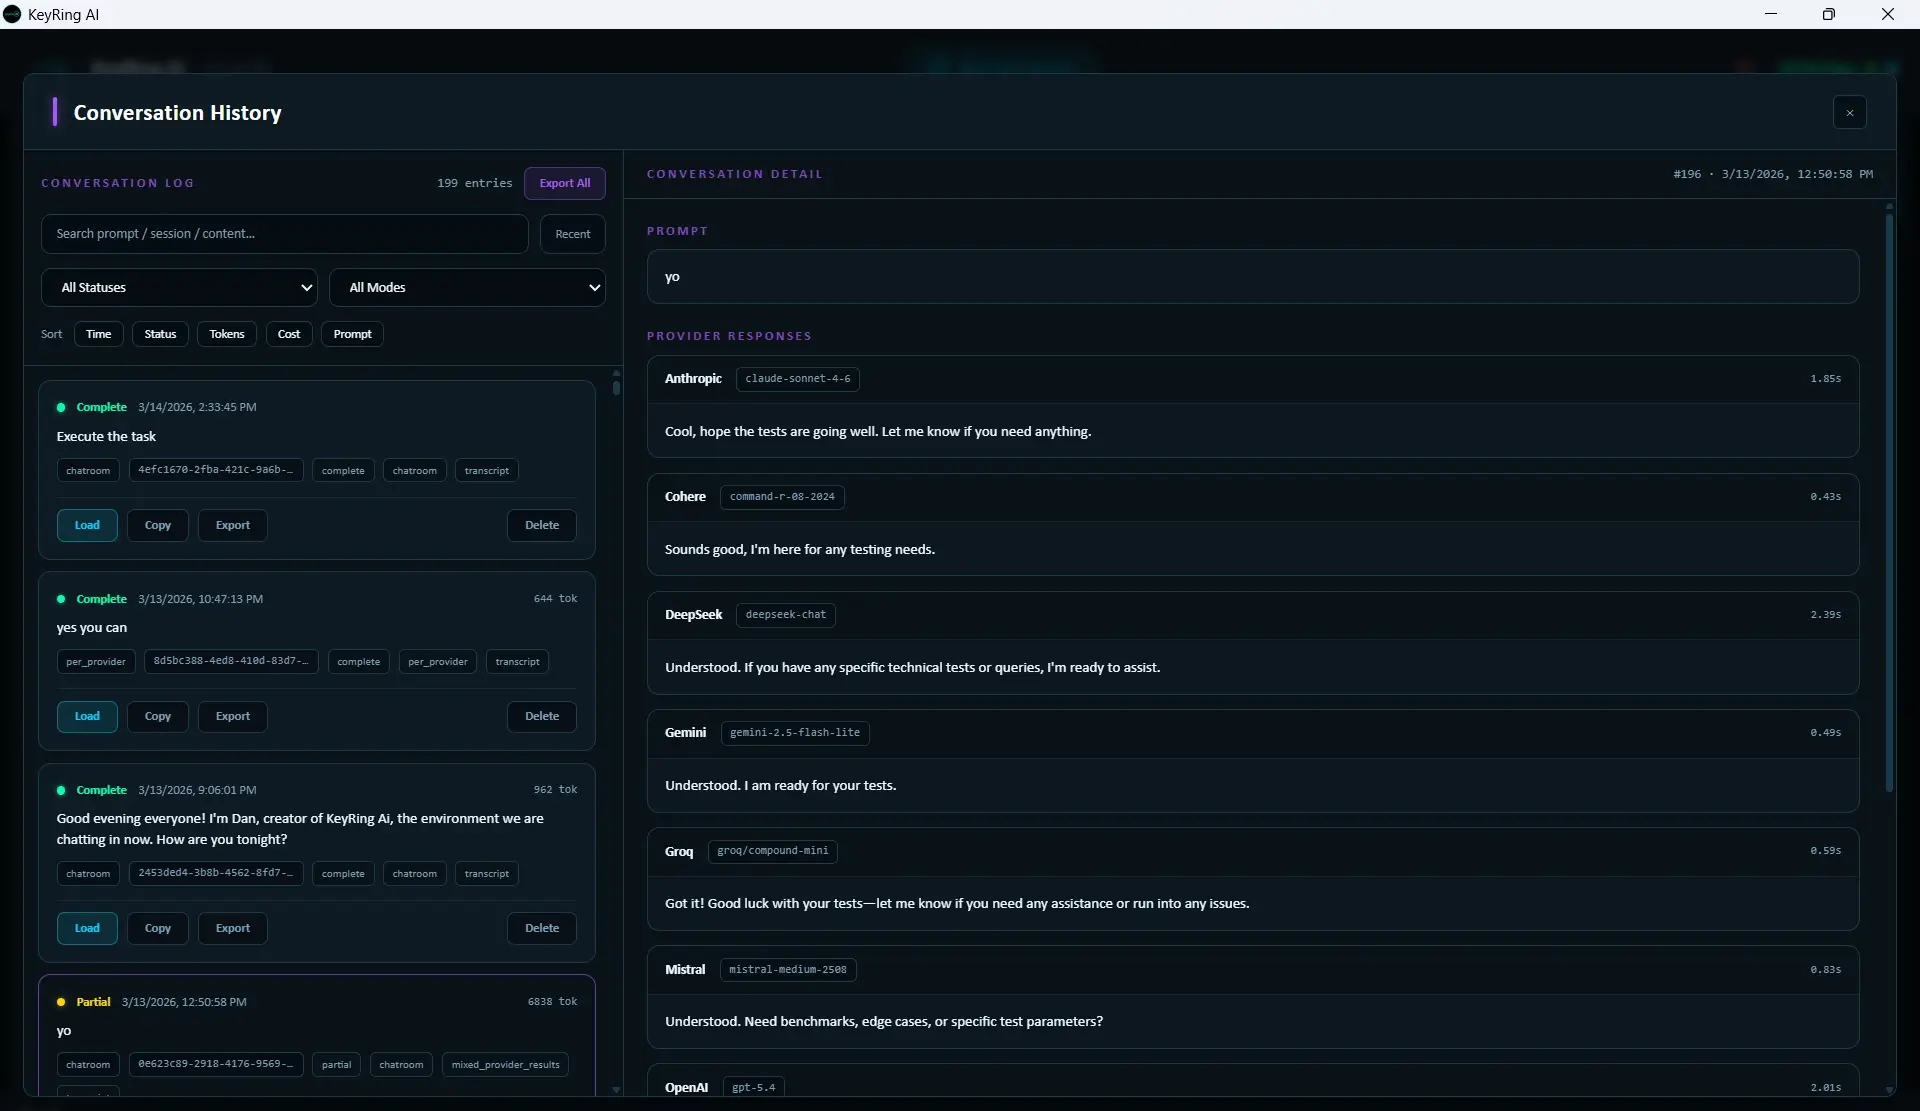1920x1111 pixels.
Task: Click the Recent button
Action: (x=573, y=234)
